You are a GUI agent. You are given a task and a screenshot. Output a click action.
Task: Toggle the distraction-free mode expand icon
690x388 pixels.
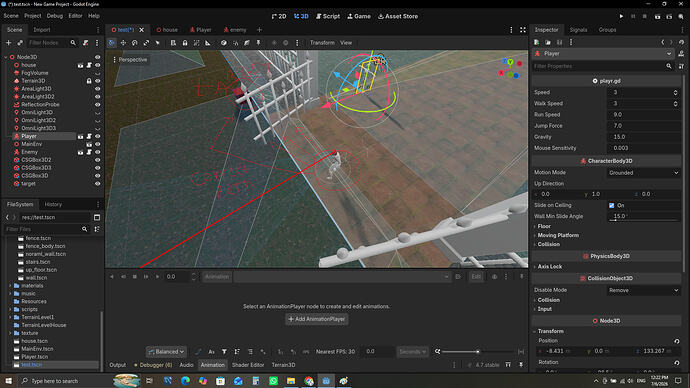pos(523,30)
